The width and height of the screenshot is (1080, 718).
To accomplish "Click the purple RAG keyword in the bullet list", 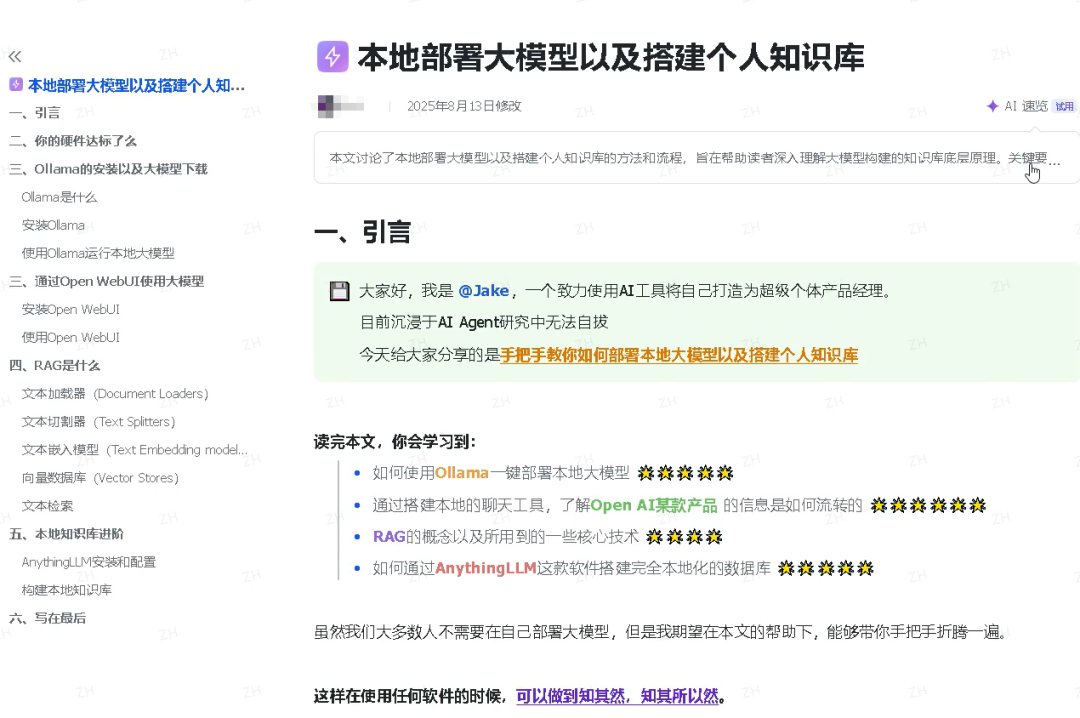I will 389,537.
